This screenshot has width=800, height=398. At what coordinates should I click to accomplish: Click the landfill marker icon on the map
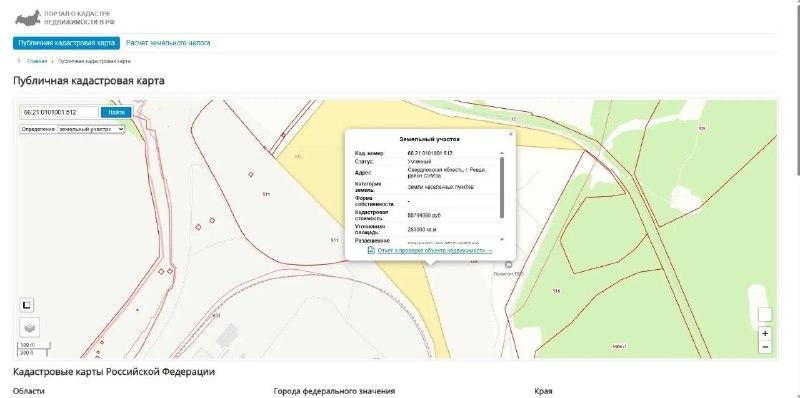(508, 264)
